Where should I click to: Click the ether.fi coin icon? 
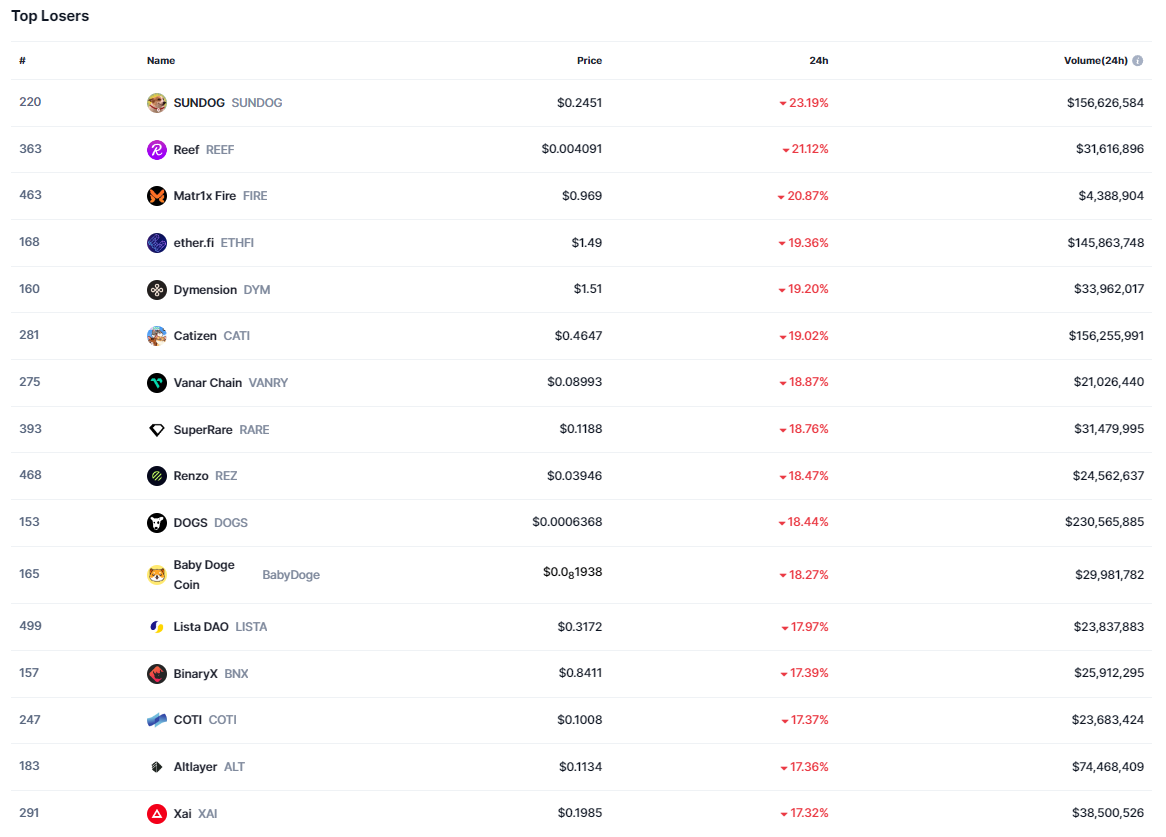[157, 243]
